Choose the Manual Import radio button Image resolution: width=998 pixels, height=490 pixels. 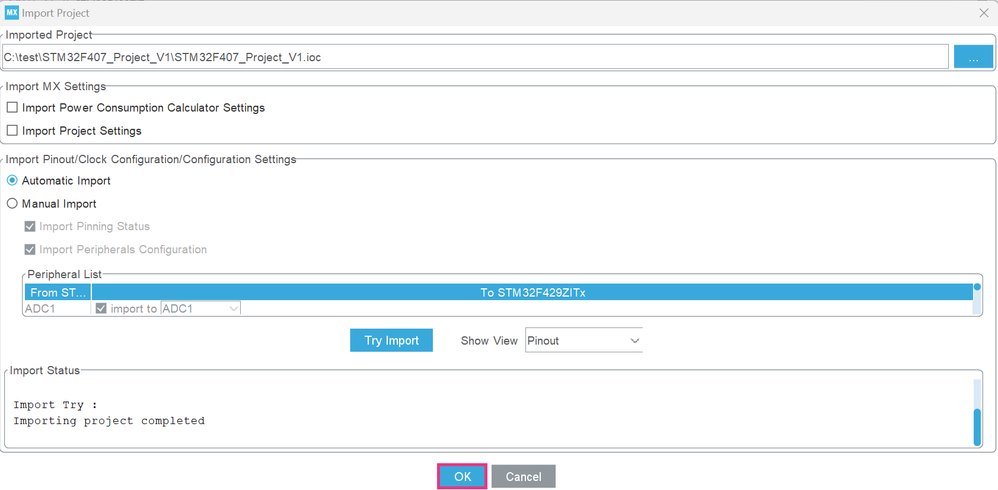point(11,204)
